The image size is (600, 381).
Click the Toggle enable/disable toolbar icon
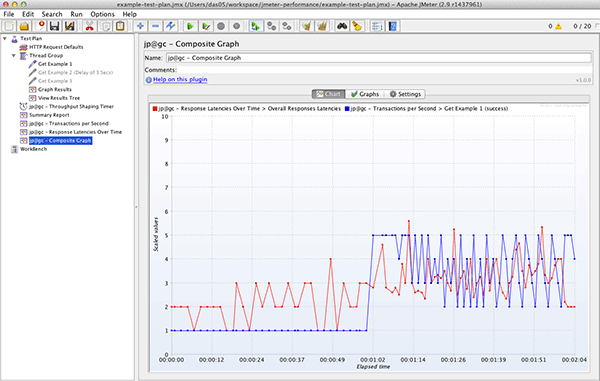(x=170, y=26)
